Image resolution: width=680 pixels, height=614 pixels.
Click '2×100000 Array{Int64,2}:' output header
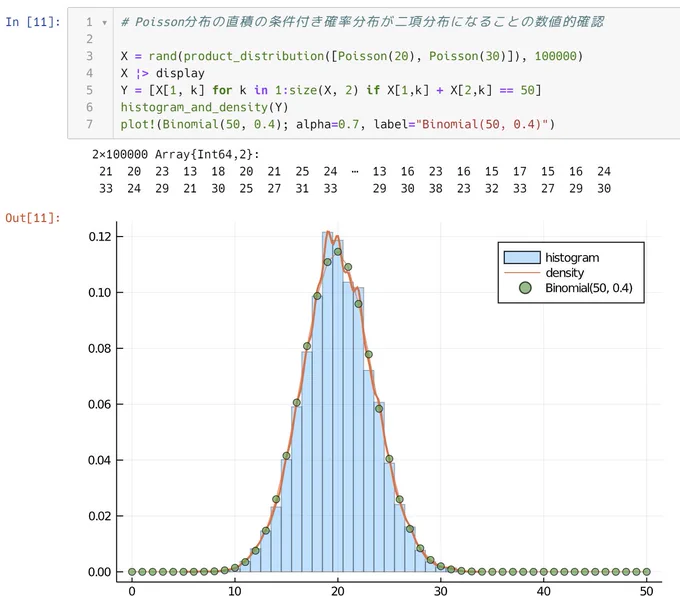[176, 154]
